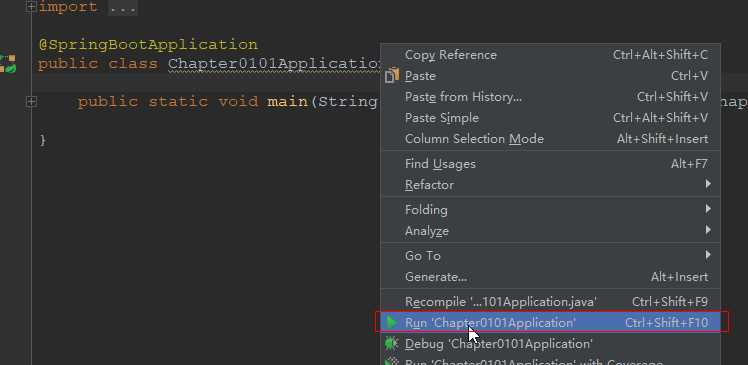Open the Go To menu entry
Image resolution: width=748 pixels, height=365 pixels.
click(551, 256)
